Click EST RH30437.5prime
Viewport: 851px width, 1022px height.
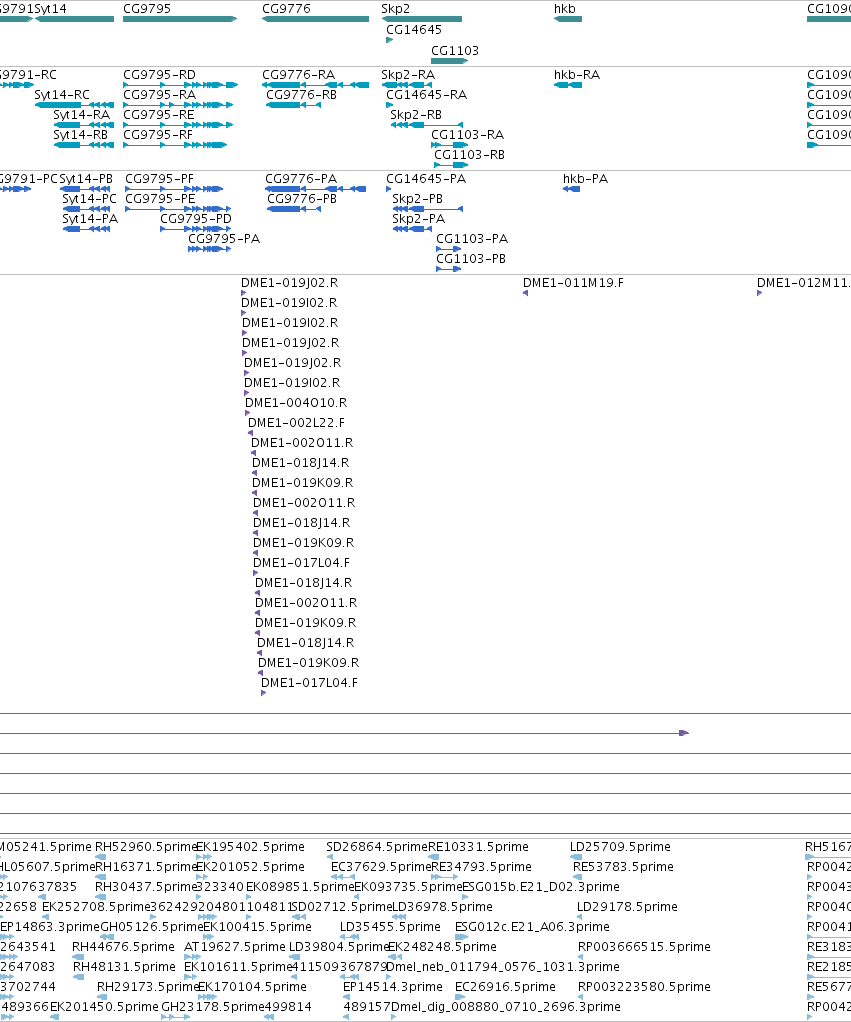coord(100,898)
